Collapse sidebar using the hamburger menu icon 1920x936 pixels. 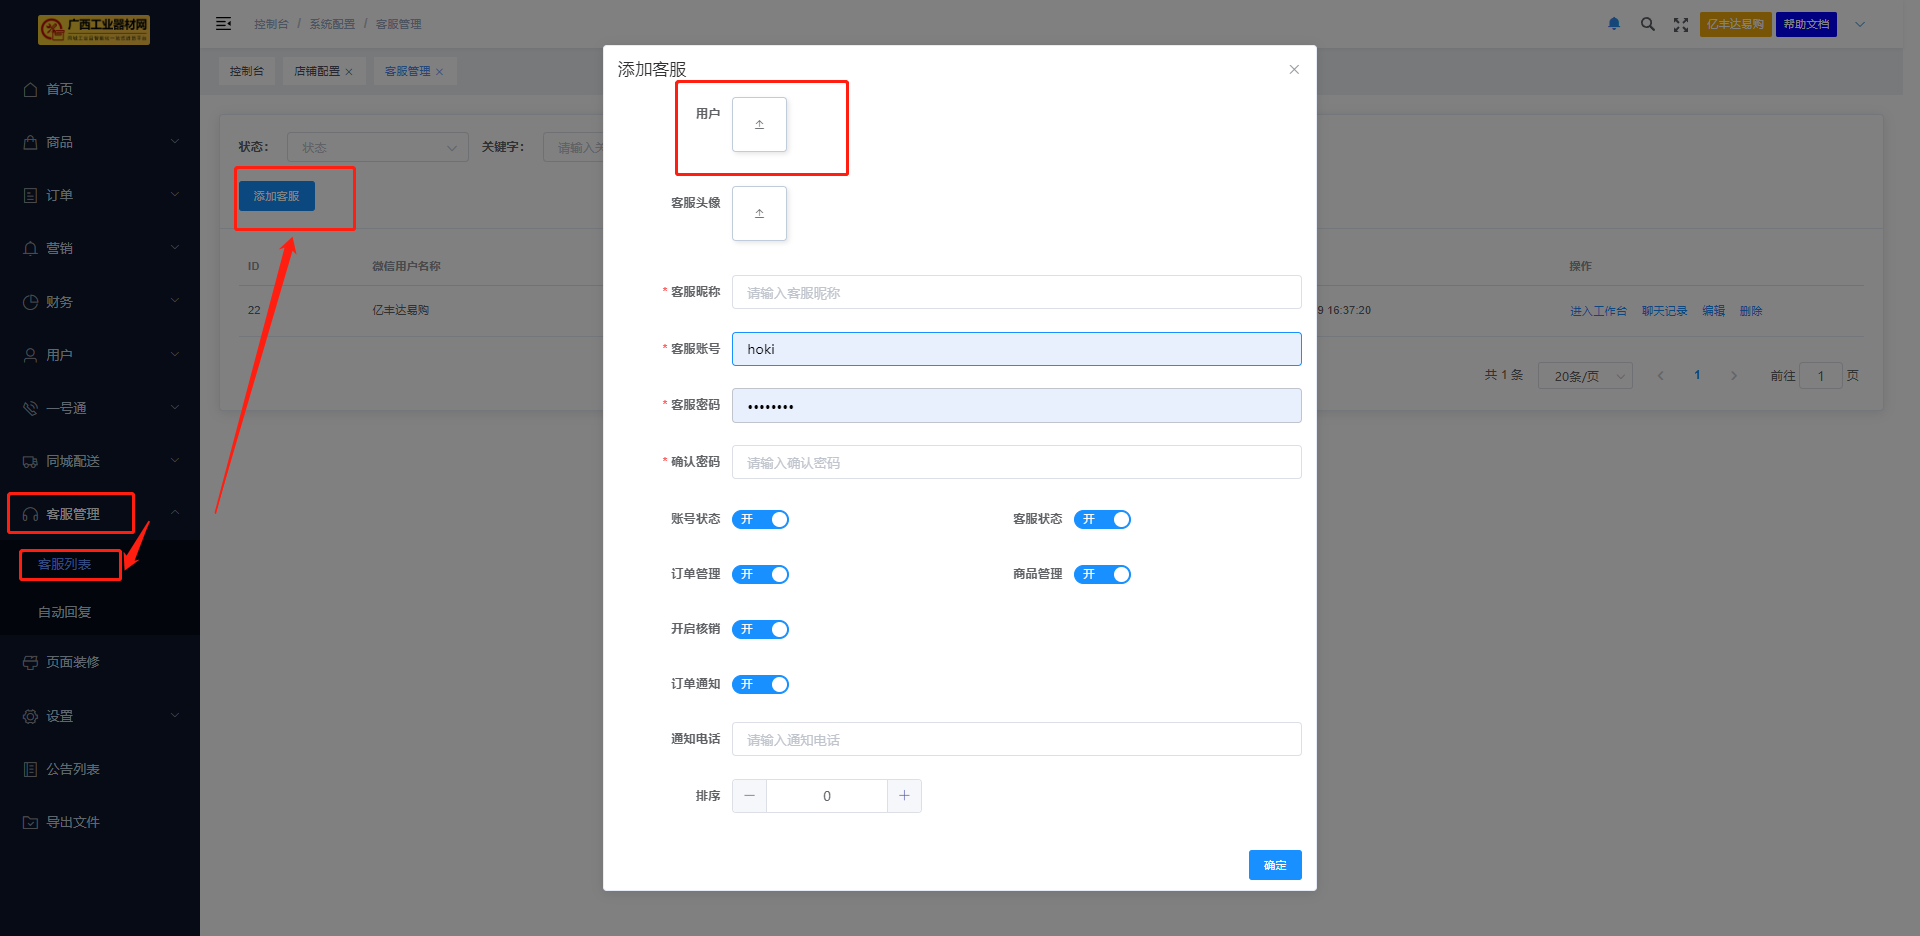coord(224,24)
